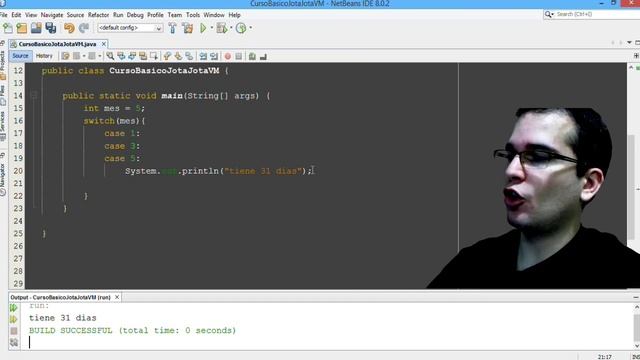This screenshot has width=640, height=360.
Task: Switch to the History view button
Action: [x=44, y=56]
